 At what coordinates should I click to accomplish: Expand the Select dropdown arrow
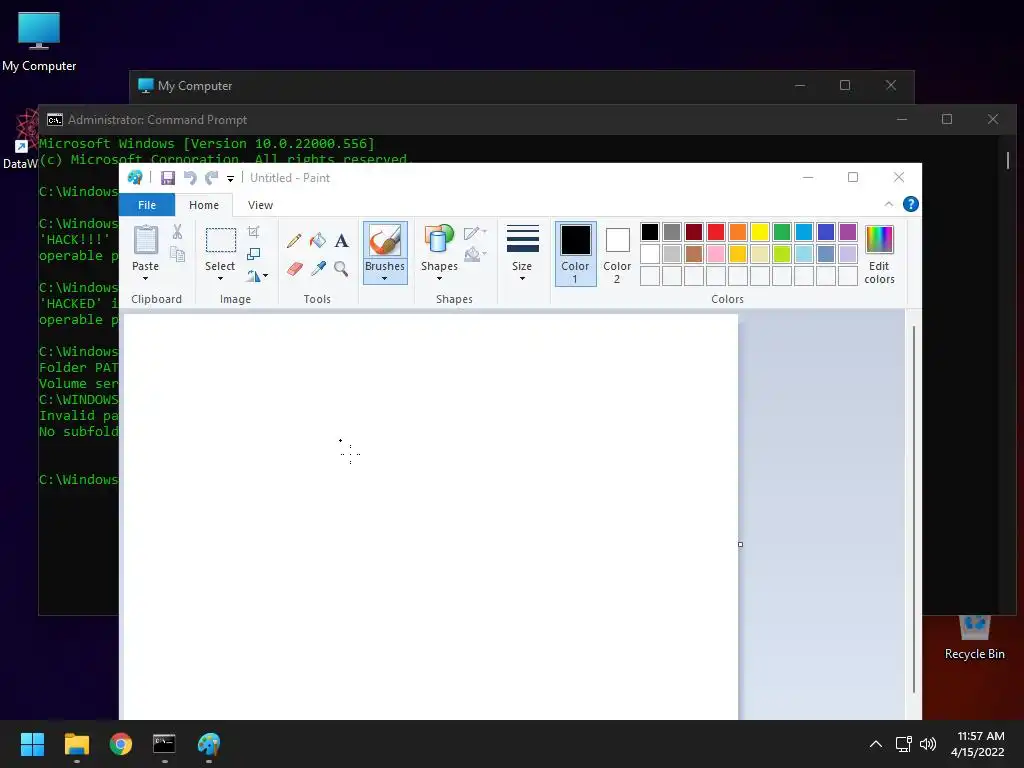point(221,279)
